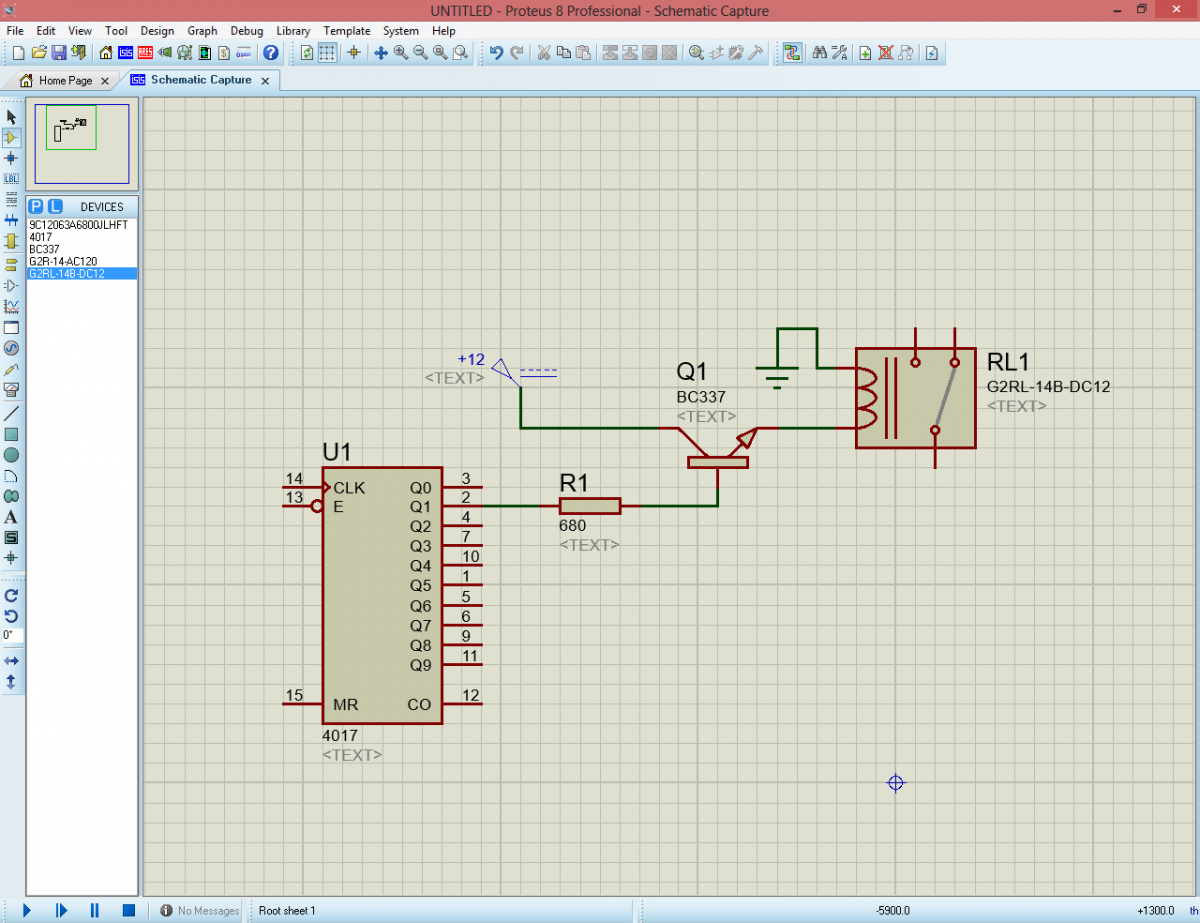Click the U1 4017 counter chip
Screen dimensions: 1200x923
(x=382, y=595)
